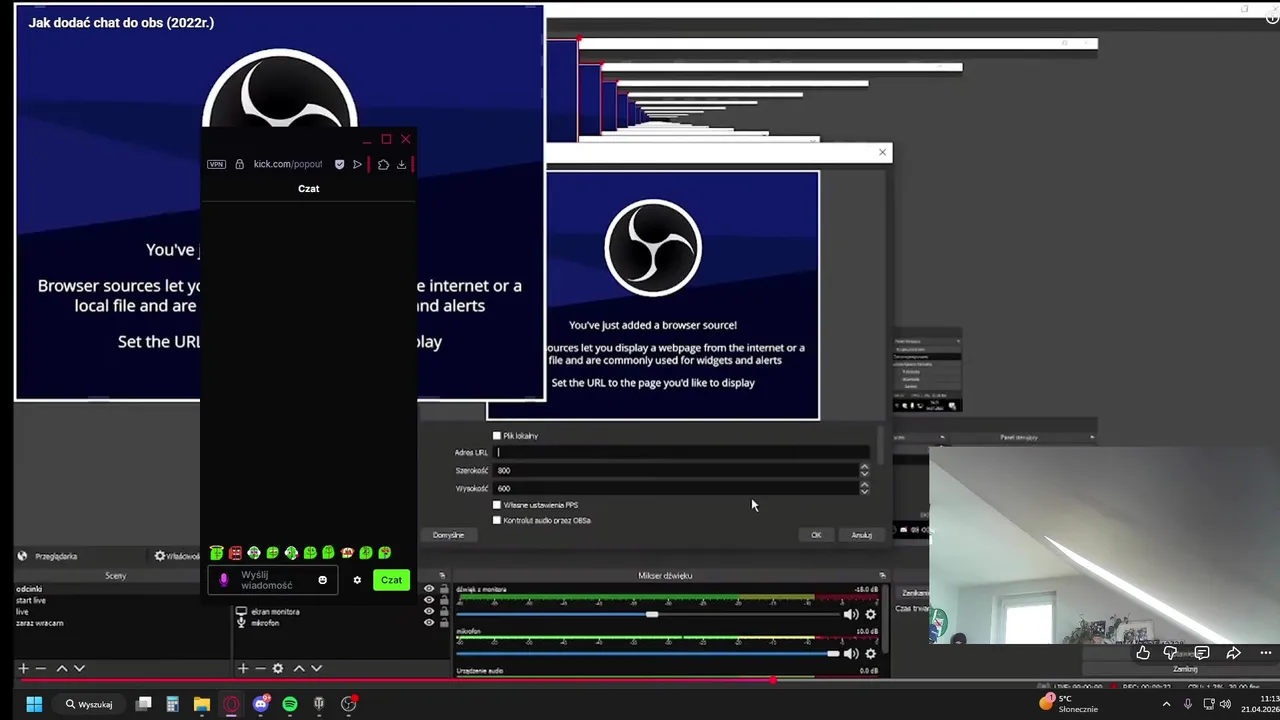Click the green Czat send button

[391, 580]
